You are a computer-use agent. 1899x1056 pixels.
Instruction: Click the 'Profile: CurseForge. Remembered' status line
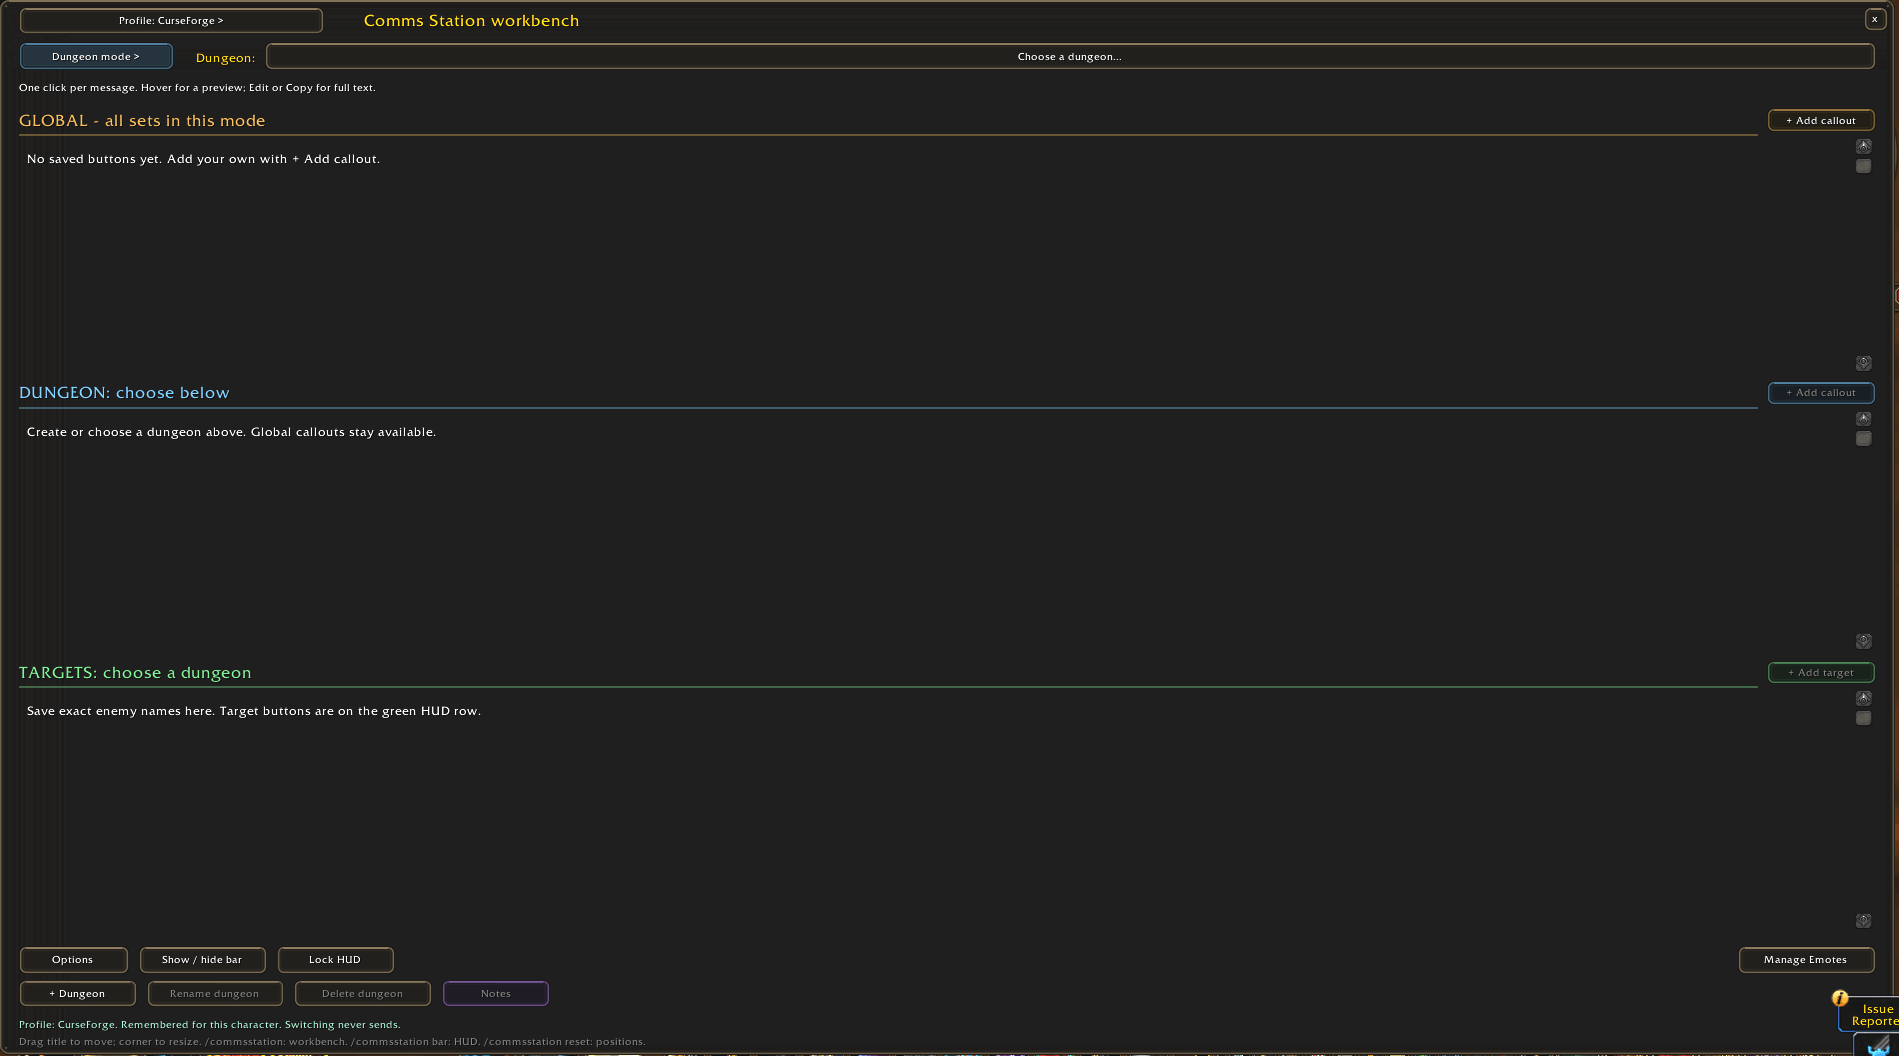(x=209, y=1024)
